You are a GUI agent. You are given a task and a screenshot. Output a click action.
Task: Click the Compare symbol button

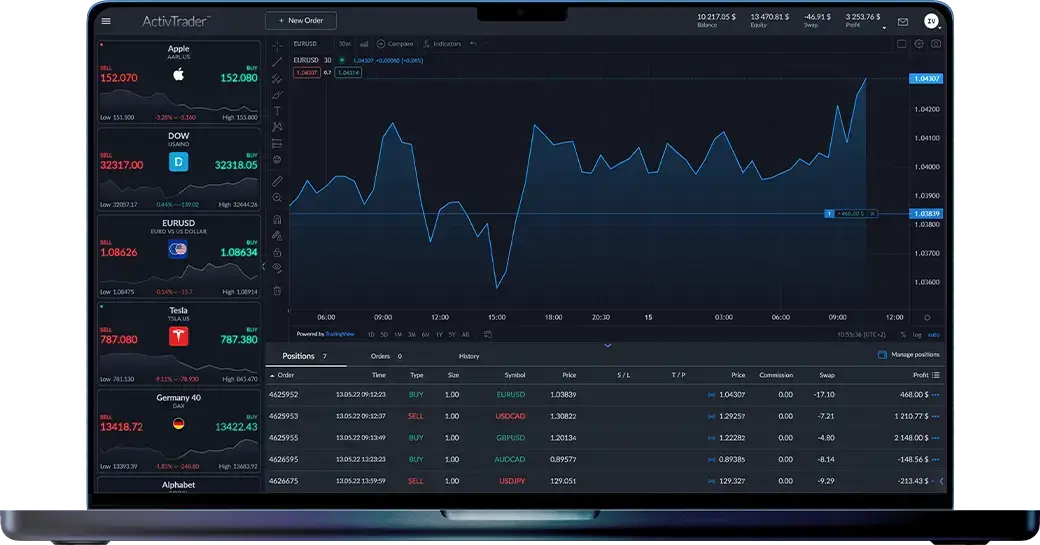(x=395, y=44)
